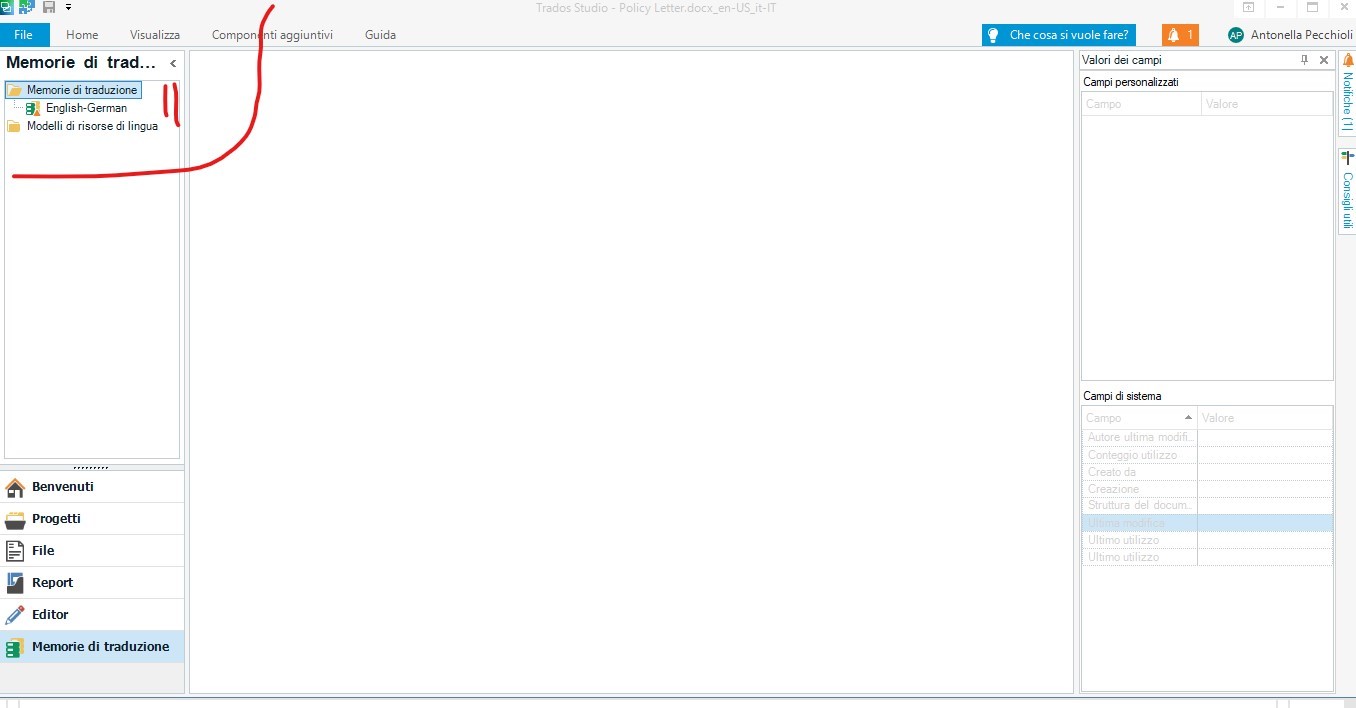Open the Consigli utili side tab
This screenshot has height=708, width=1356.
point(1347,191)
